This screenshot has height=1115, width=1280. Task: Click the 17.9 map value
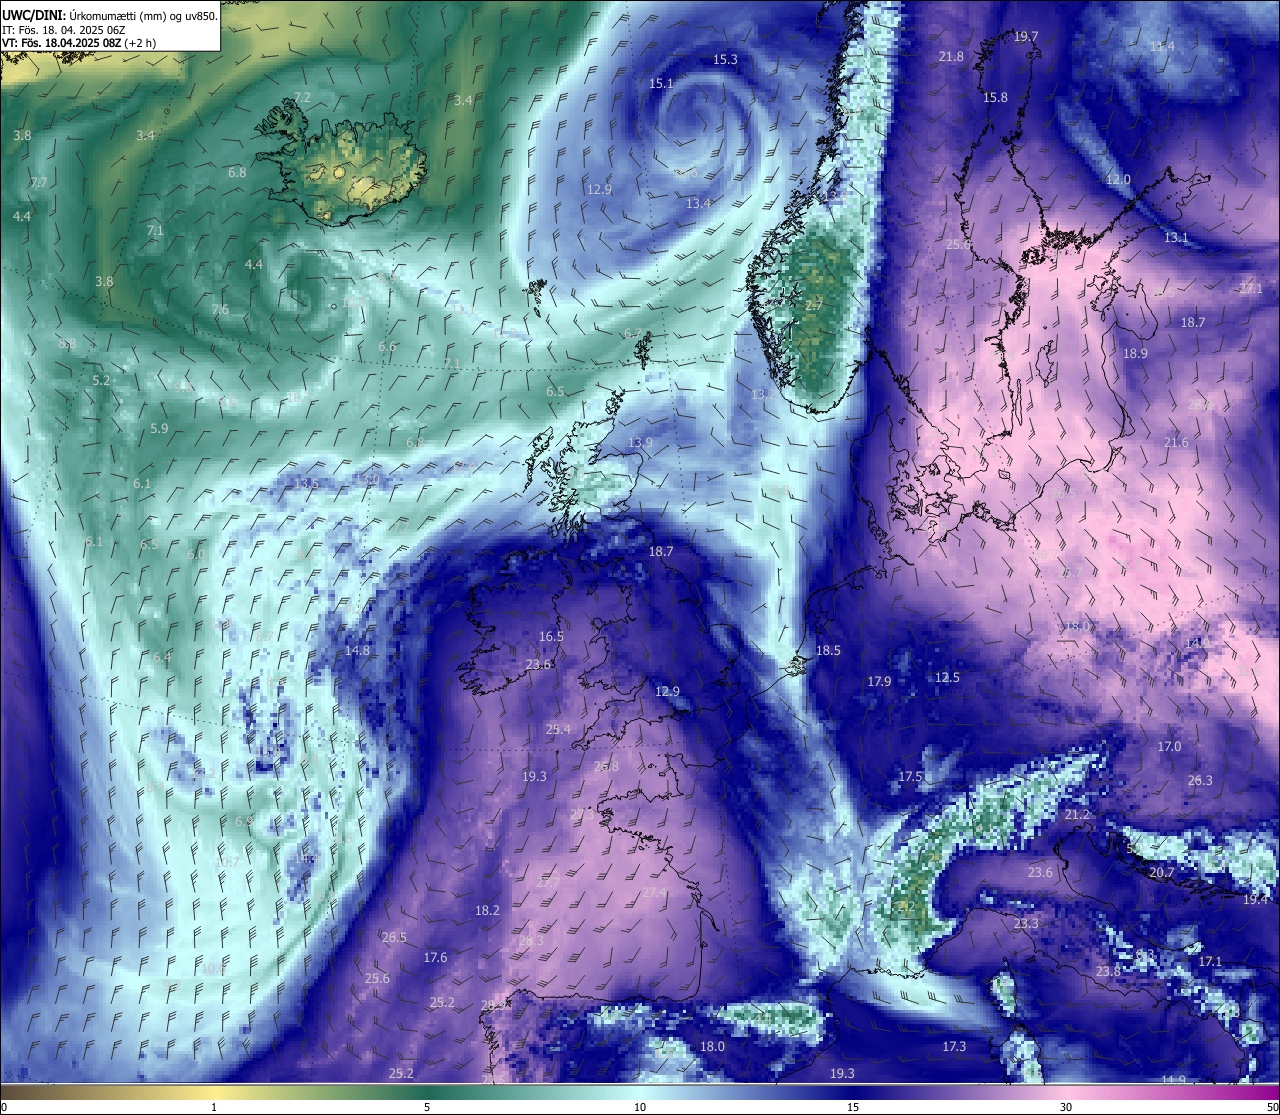pos(879,681)
